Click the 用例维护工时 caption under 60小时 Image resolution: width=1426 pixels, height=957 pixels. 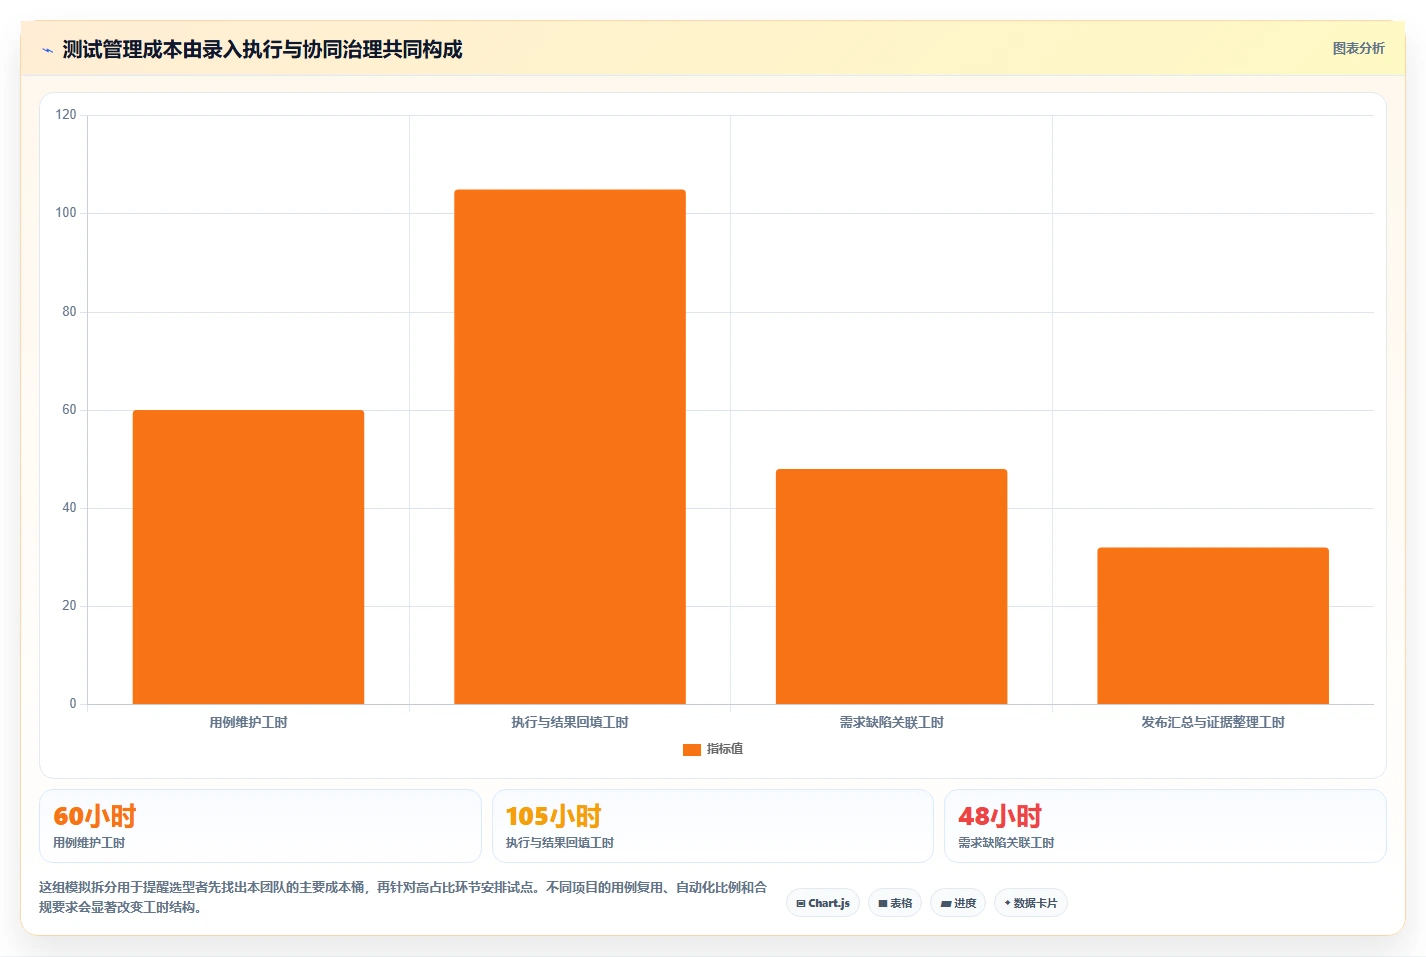click(89, 843)
